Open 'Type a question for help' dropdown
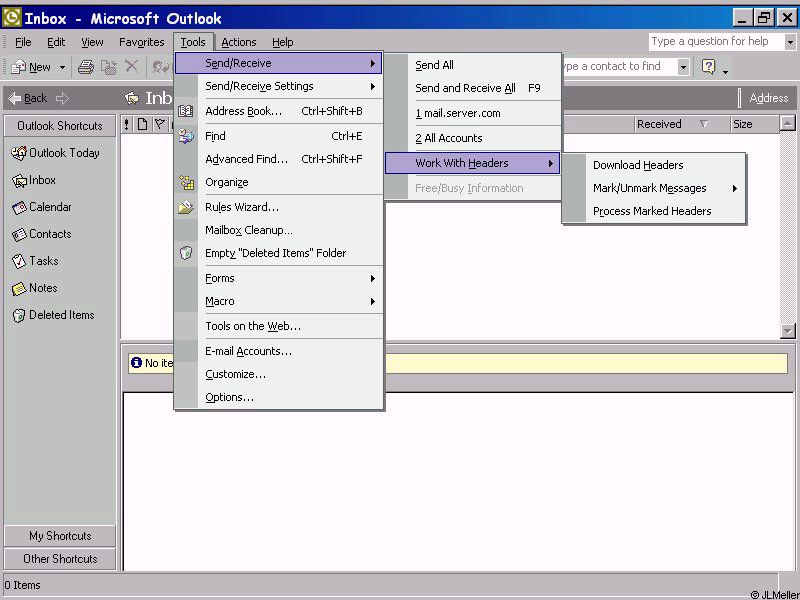This screenshot has height=600, width=800. click(x=790, y=42)
